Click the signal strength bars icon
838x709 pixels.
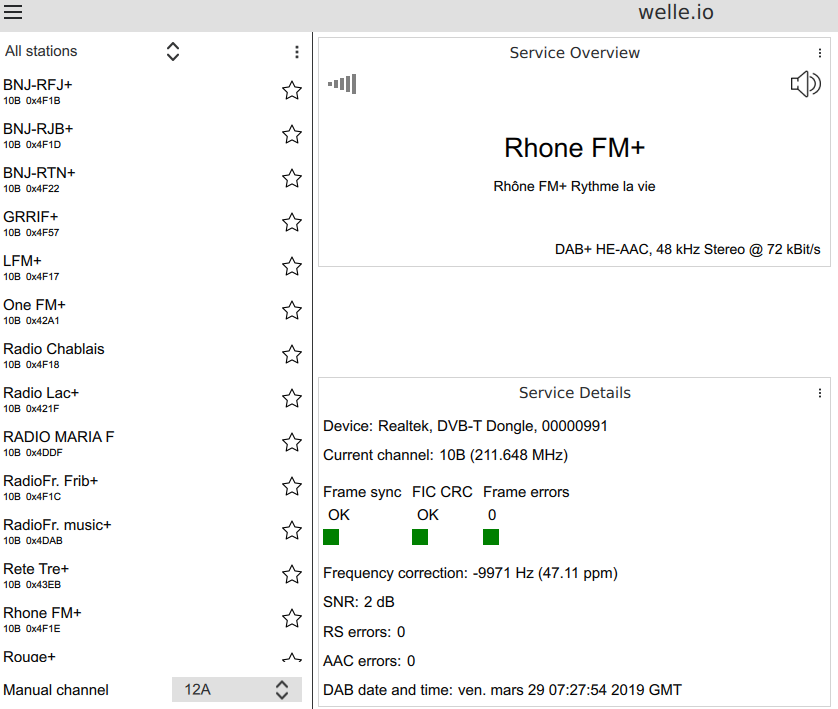342,84
